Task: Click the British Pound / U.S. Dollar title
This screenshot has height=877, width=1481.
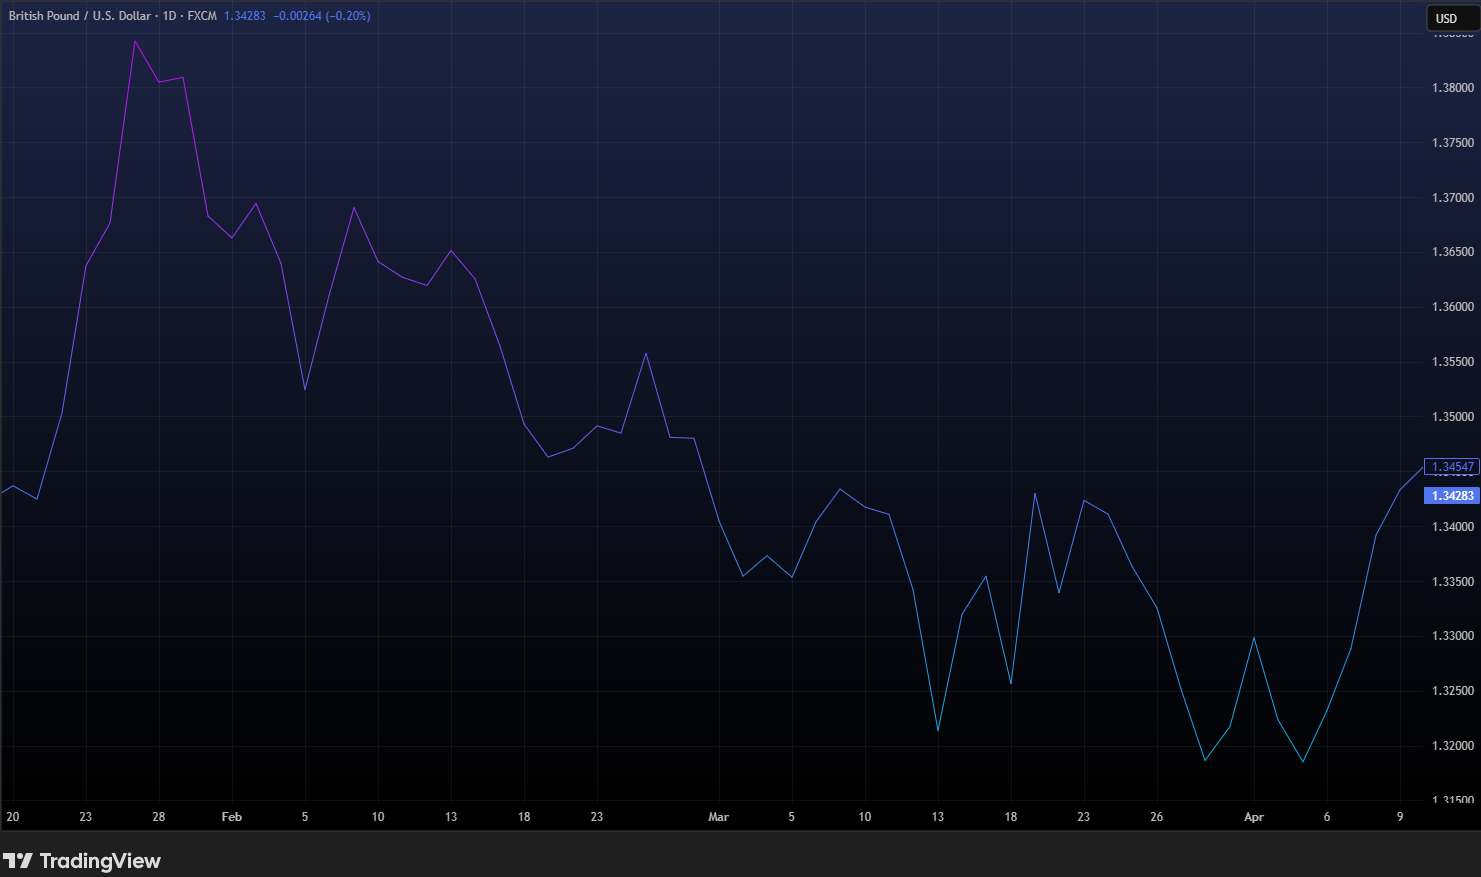Action: (80, 16)
